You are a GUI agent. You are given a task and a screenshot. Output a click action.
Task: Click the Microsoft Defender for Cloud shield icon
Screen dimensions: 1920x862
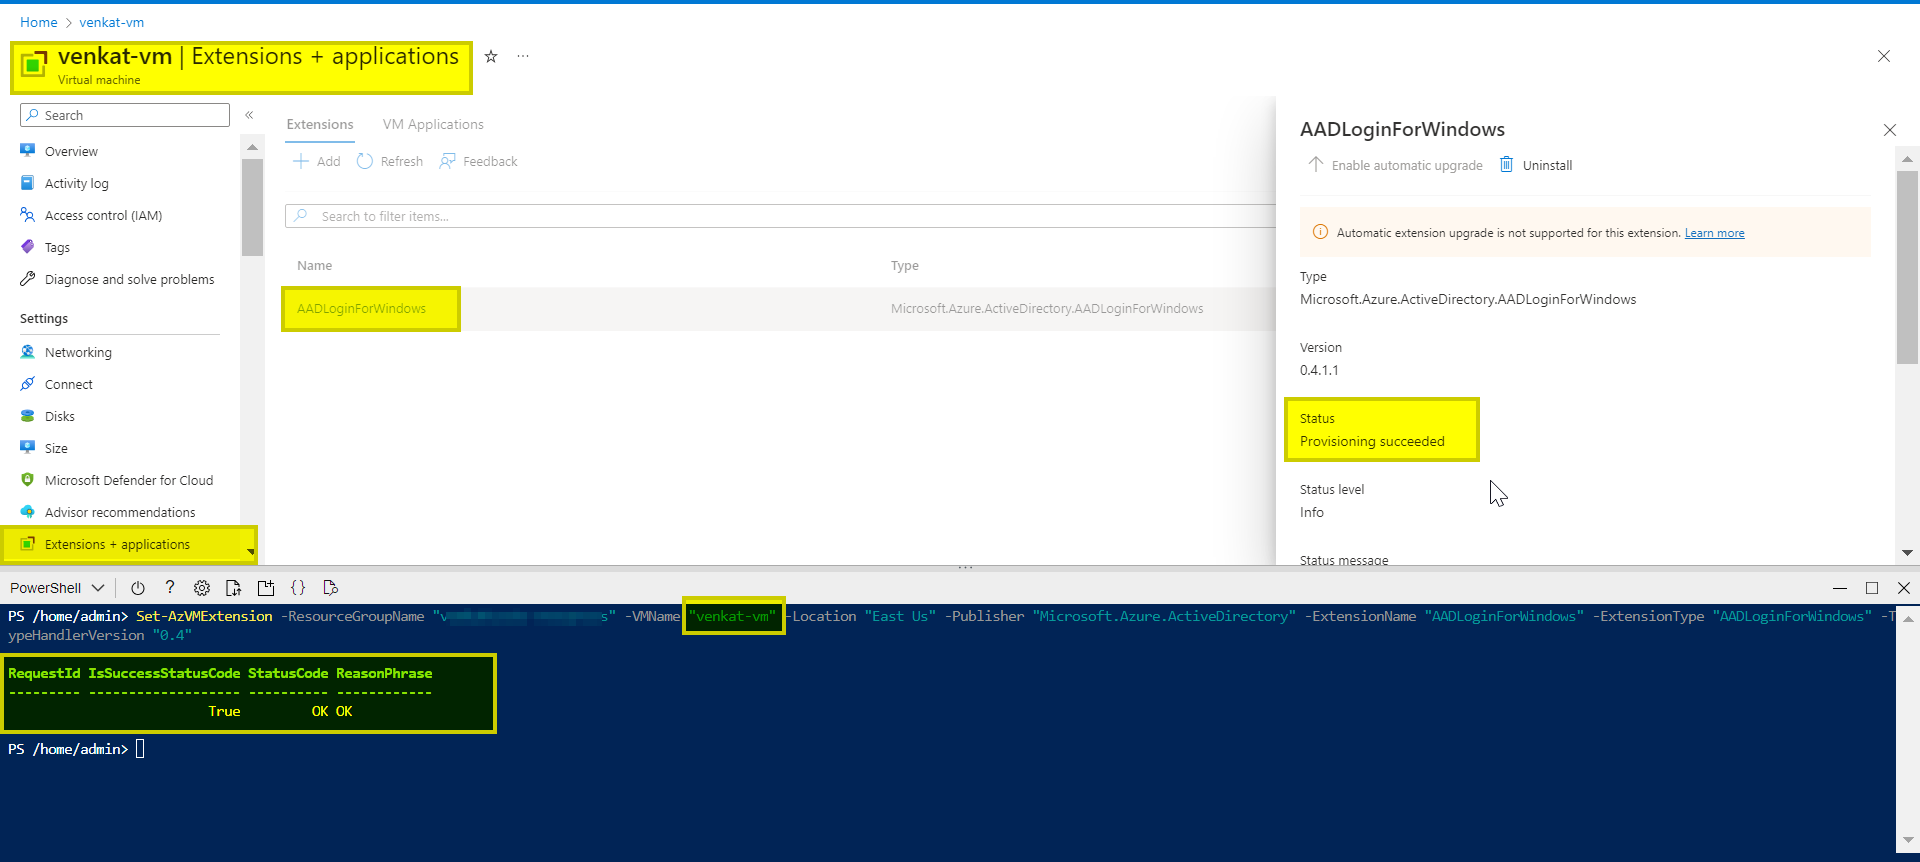click(28, 480)
